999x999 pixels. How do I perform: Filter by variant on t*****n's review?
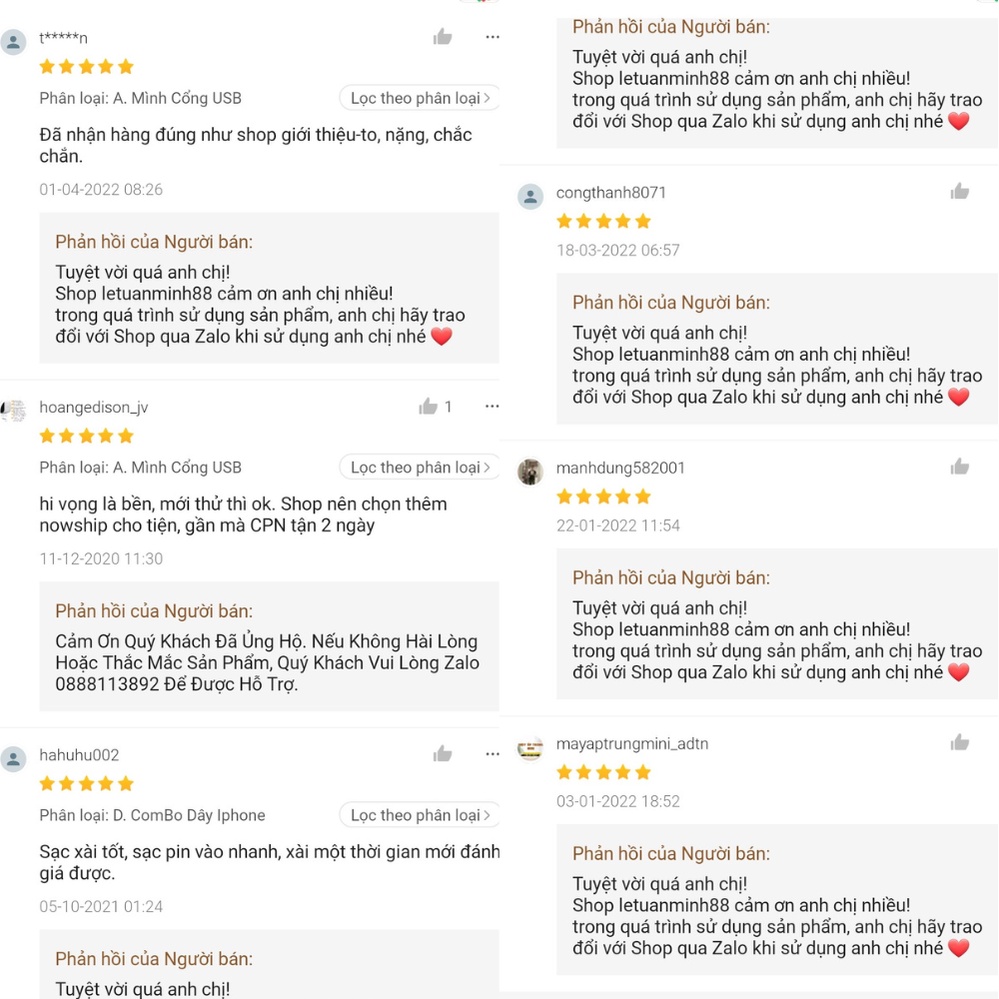(419, 98)
